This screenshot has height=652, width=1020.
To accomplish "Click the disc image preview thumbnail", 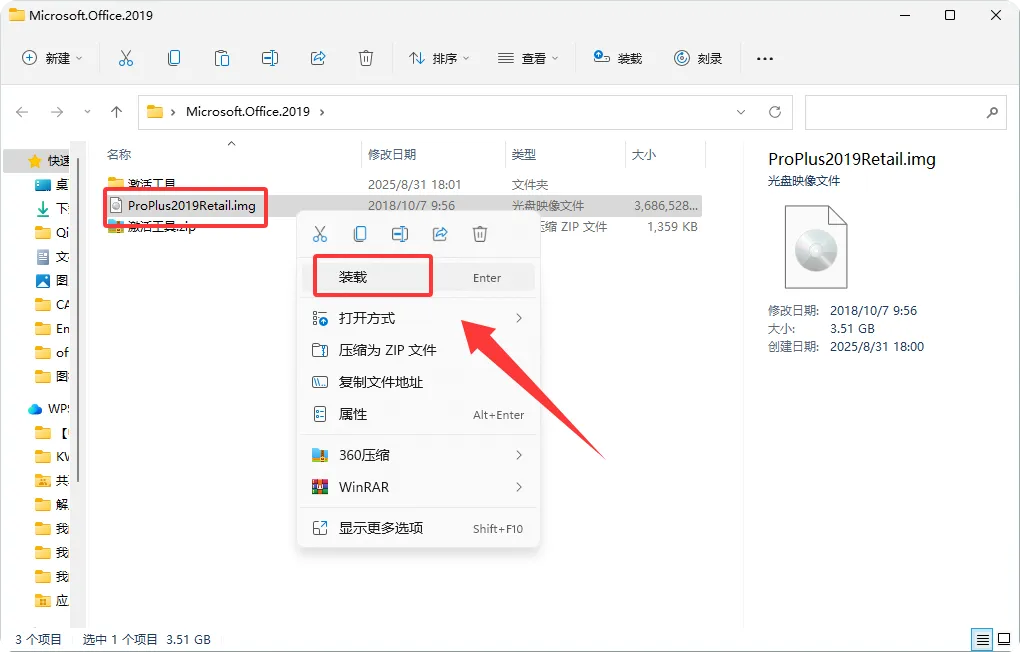I will click(816, 247).
